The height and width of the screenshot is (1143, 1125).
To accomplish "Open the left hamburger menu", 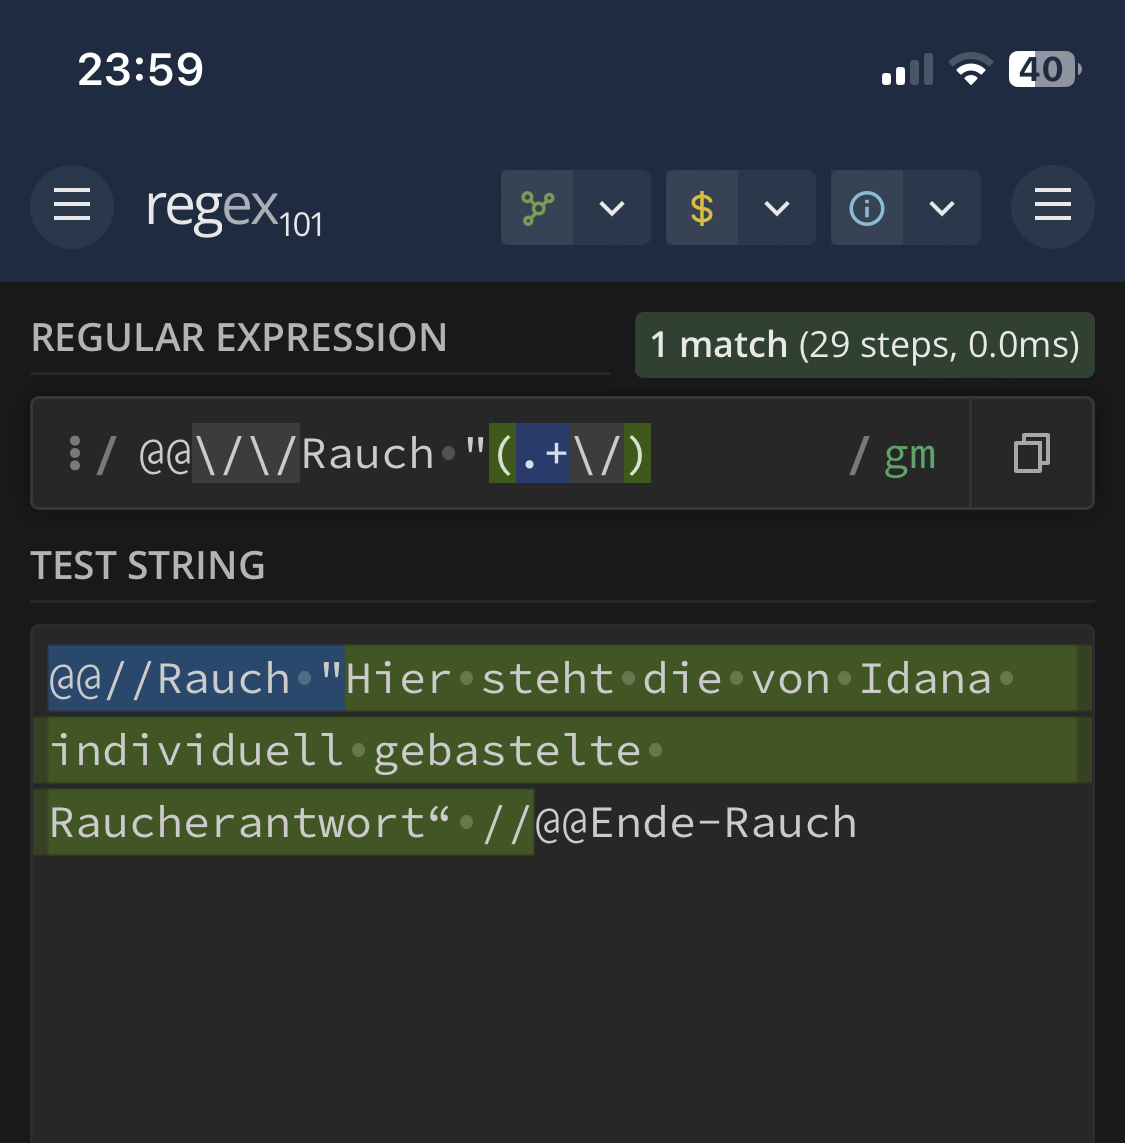I will pyautogui.click(x=71, y=207).
